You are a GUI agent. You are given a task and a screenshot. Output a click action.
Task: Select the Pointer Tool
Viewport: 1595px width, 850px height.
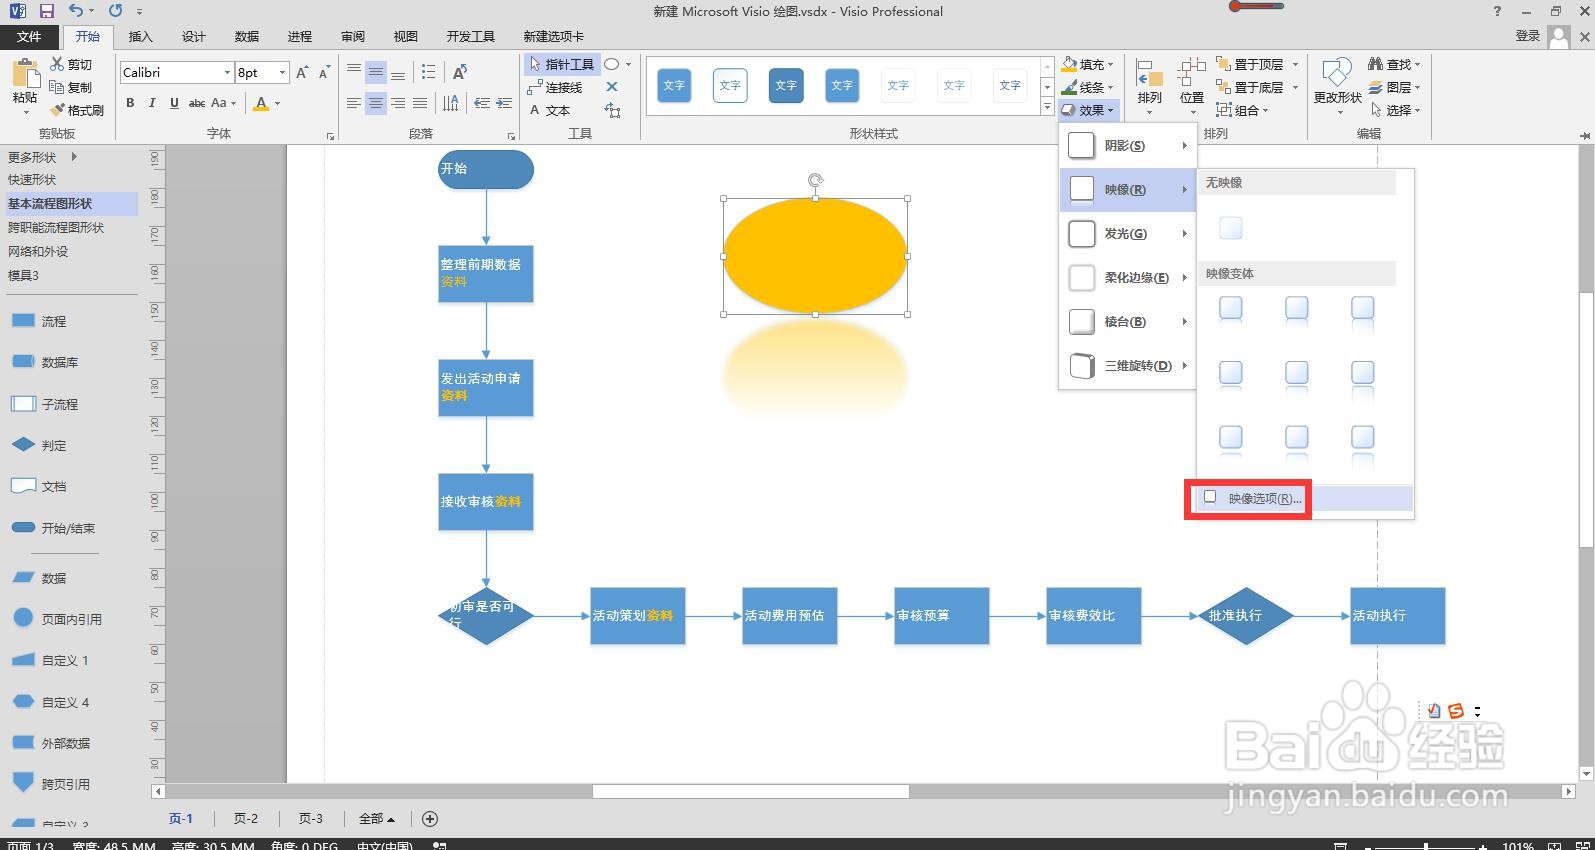(562, 64)
